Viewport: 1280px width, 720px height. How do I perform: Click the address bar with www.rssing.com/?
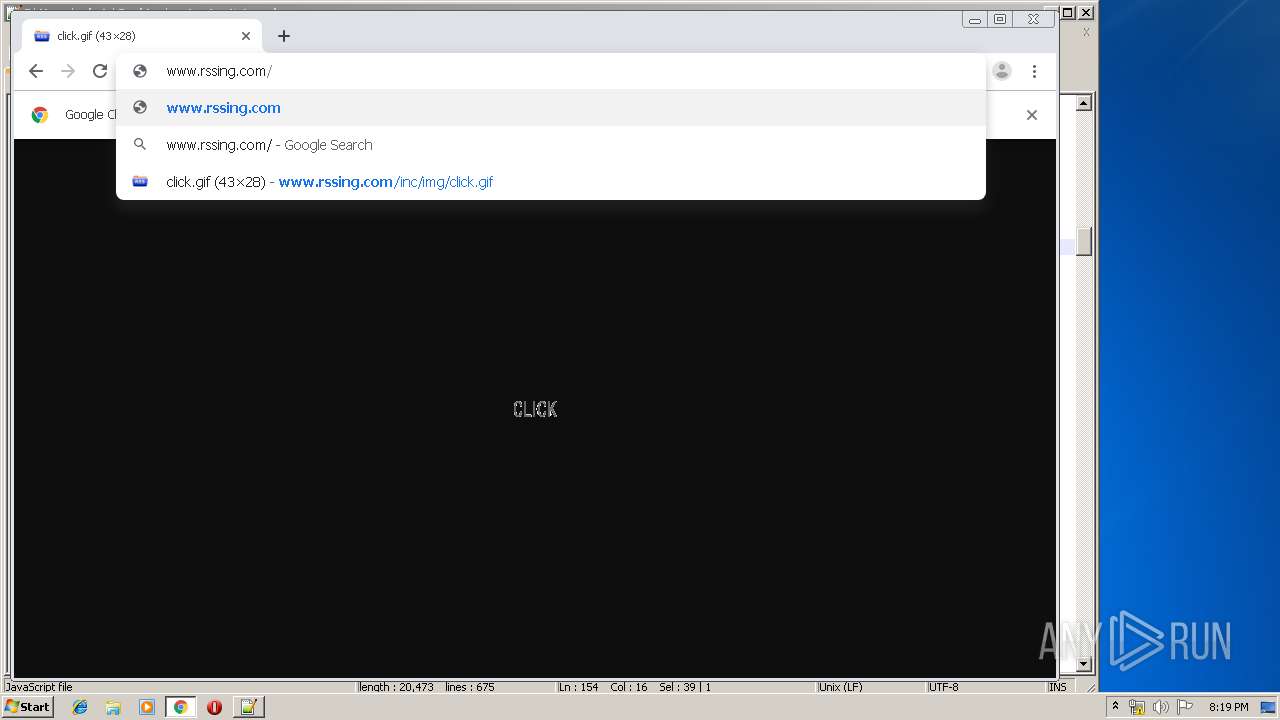tap(550, 71)
